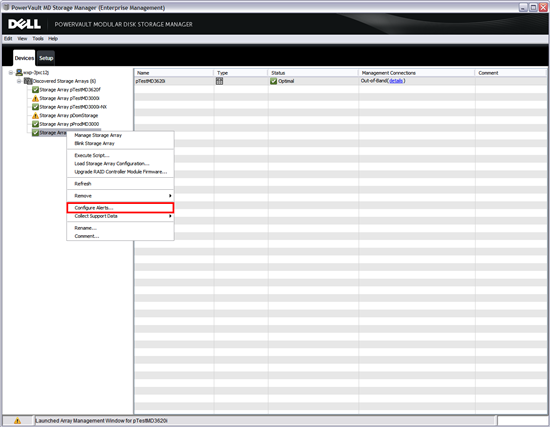This screenshot has height=427, width=550.
Task: Click green check icon beside pProdMD3000
Action: (x=35, y=124)
